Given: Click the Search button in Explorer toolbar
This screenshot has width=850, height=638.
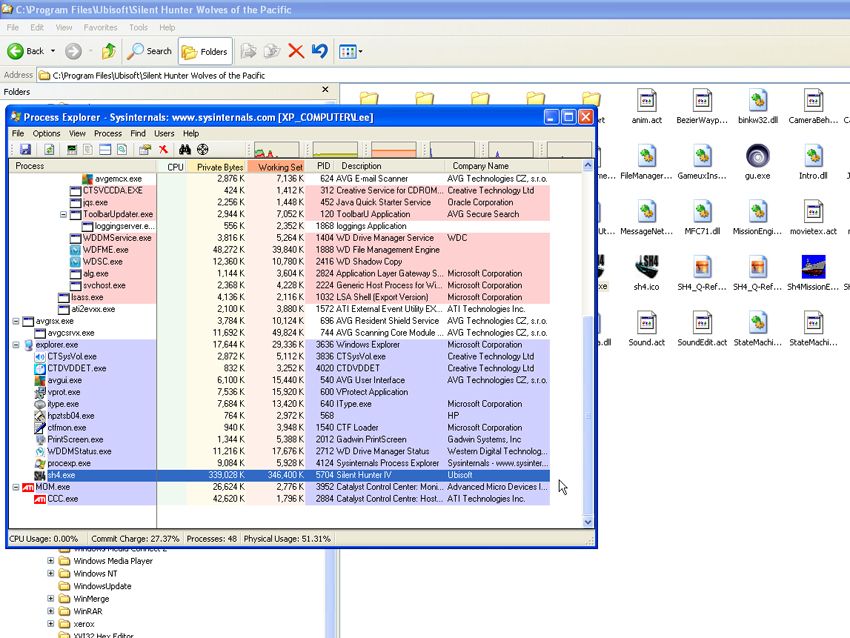Looking at the screenshot, I should tap(150, 51).
